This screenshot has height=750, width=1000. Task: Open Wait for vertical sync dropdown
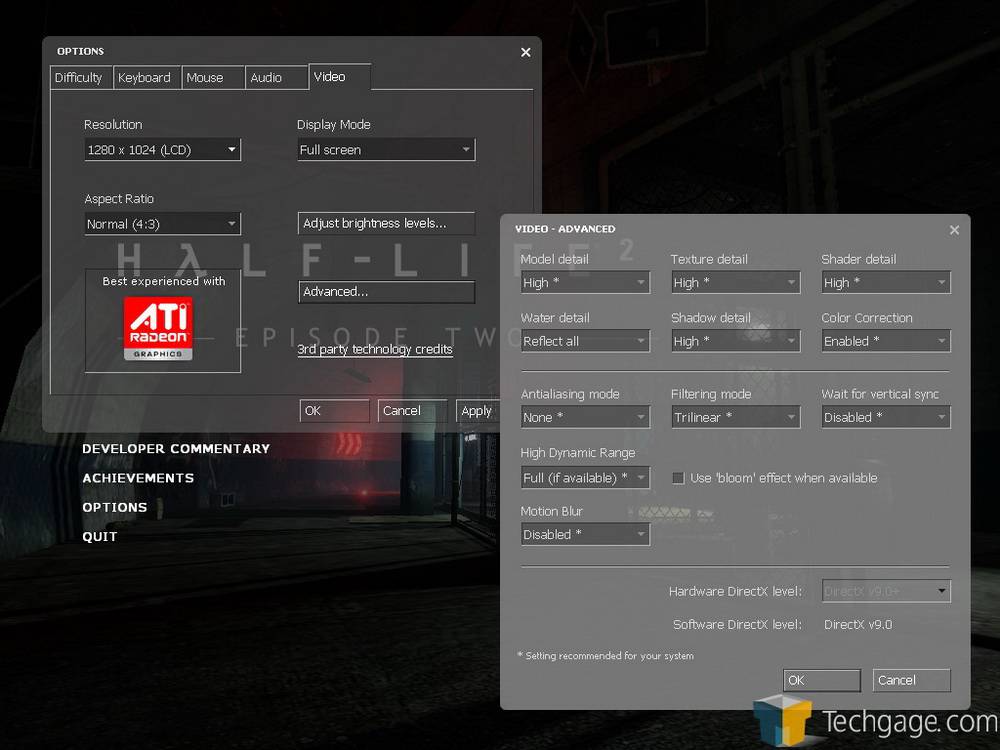click(x=886, y=417)
